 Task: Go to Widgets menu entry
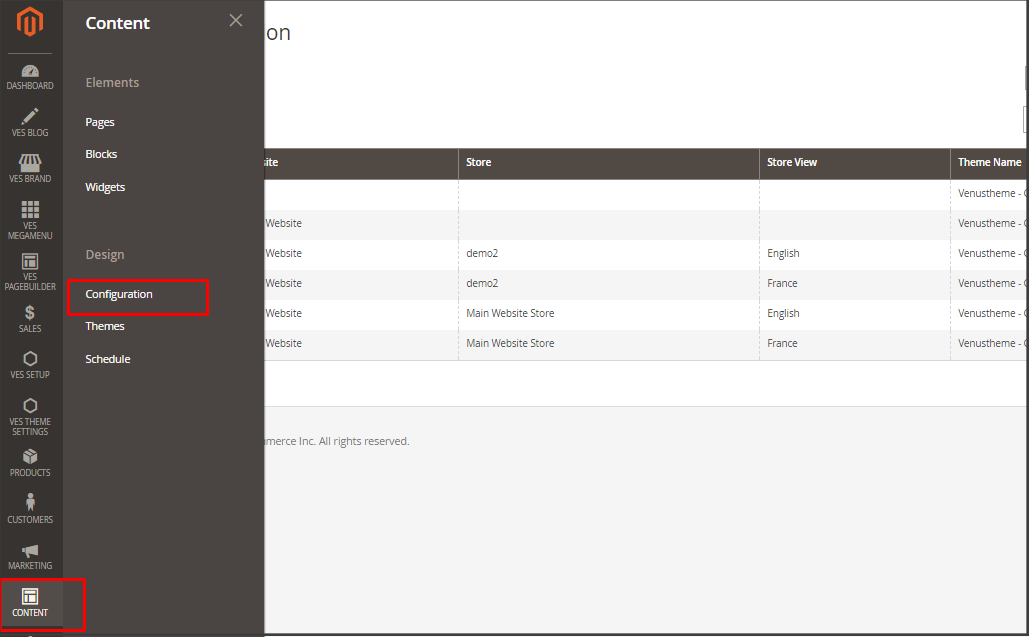(x=105, y=187)
